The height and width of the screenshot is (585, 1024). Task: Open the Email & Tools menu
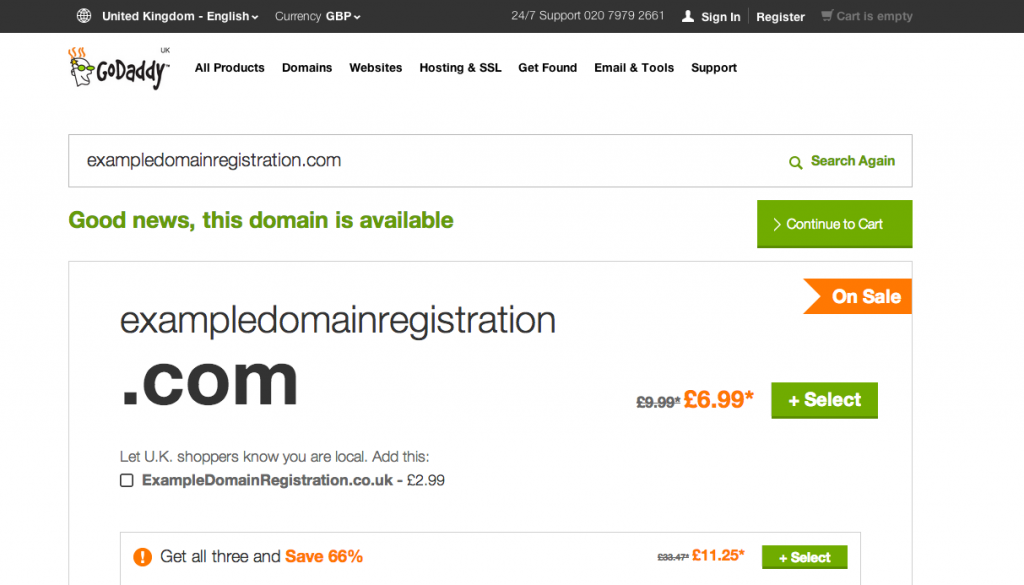633,68
